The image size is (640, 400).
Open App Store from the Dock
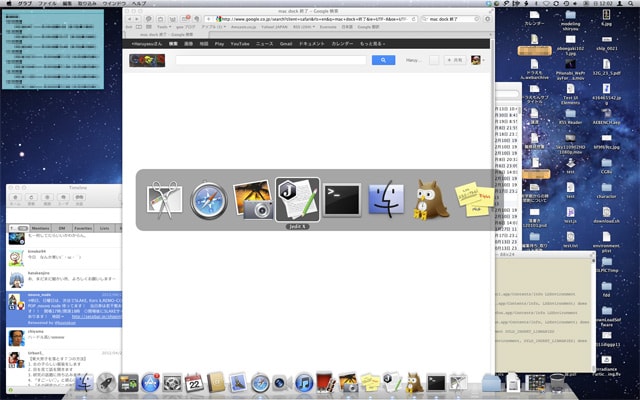click(150, 383)
